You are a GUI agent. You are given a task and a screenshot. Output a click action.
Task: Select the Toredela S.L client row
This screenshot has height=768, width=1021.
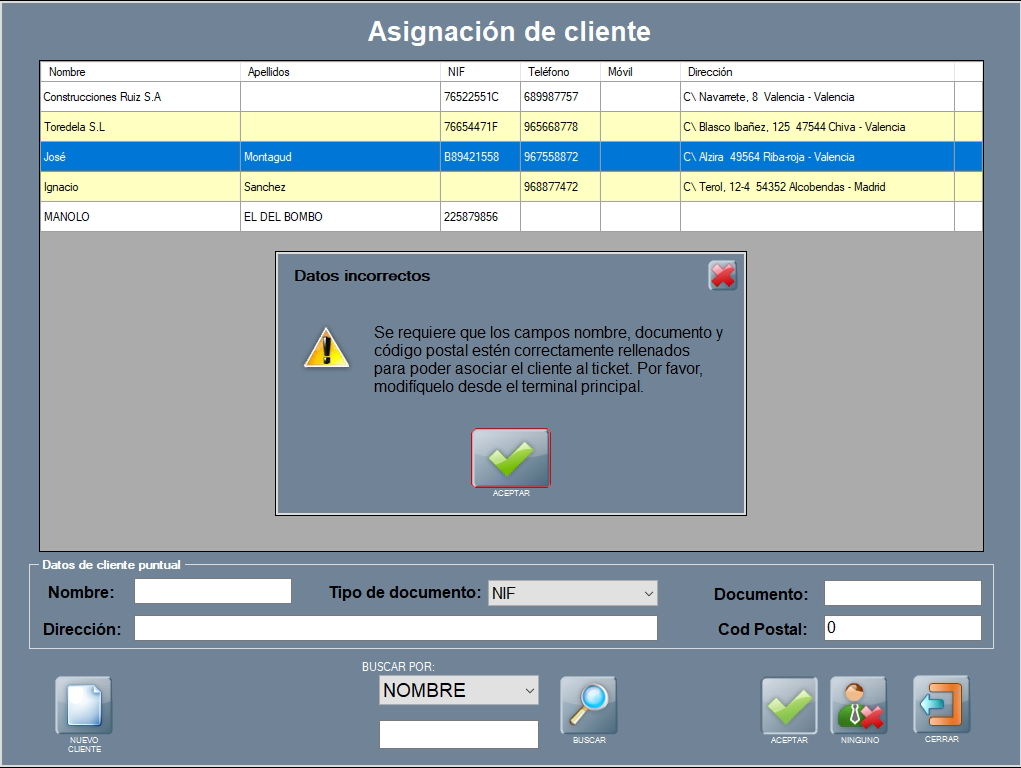click(140, 127)
